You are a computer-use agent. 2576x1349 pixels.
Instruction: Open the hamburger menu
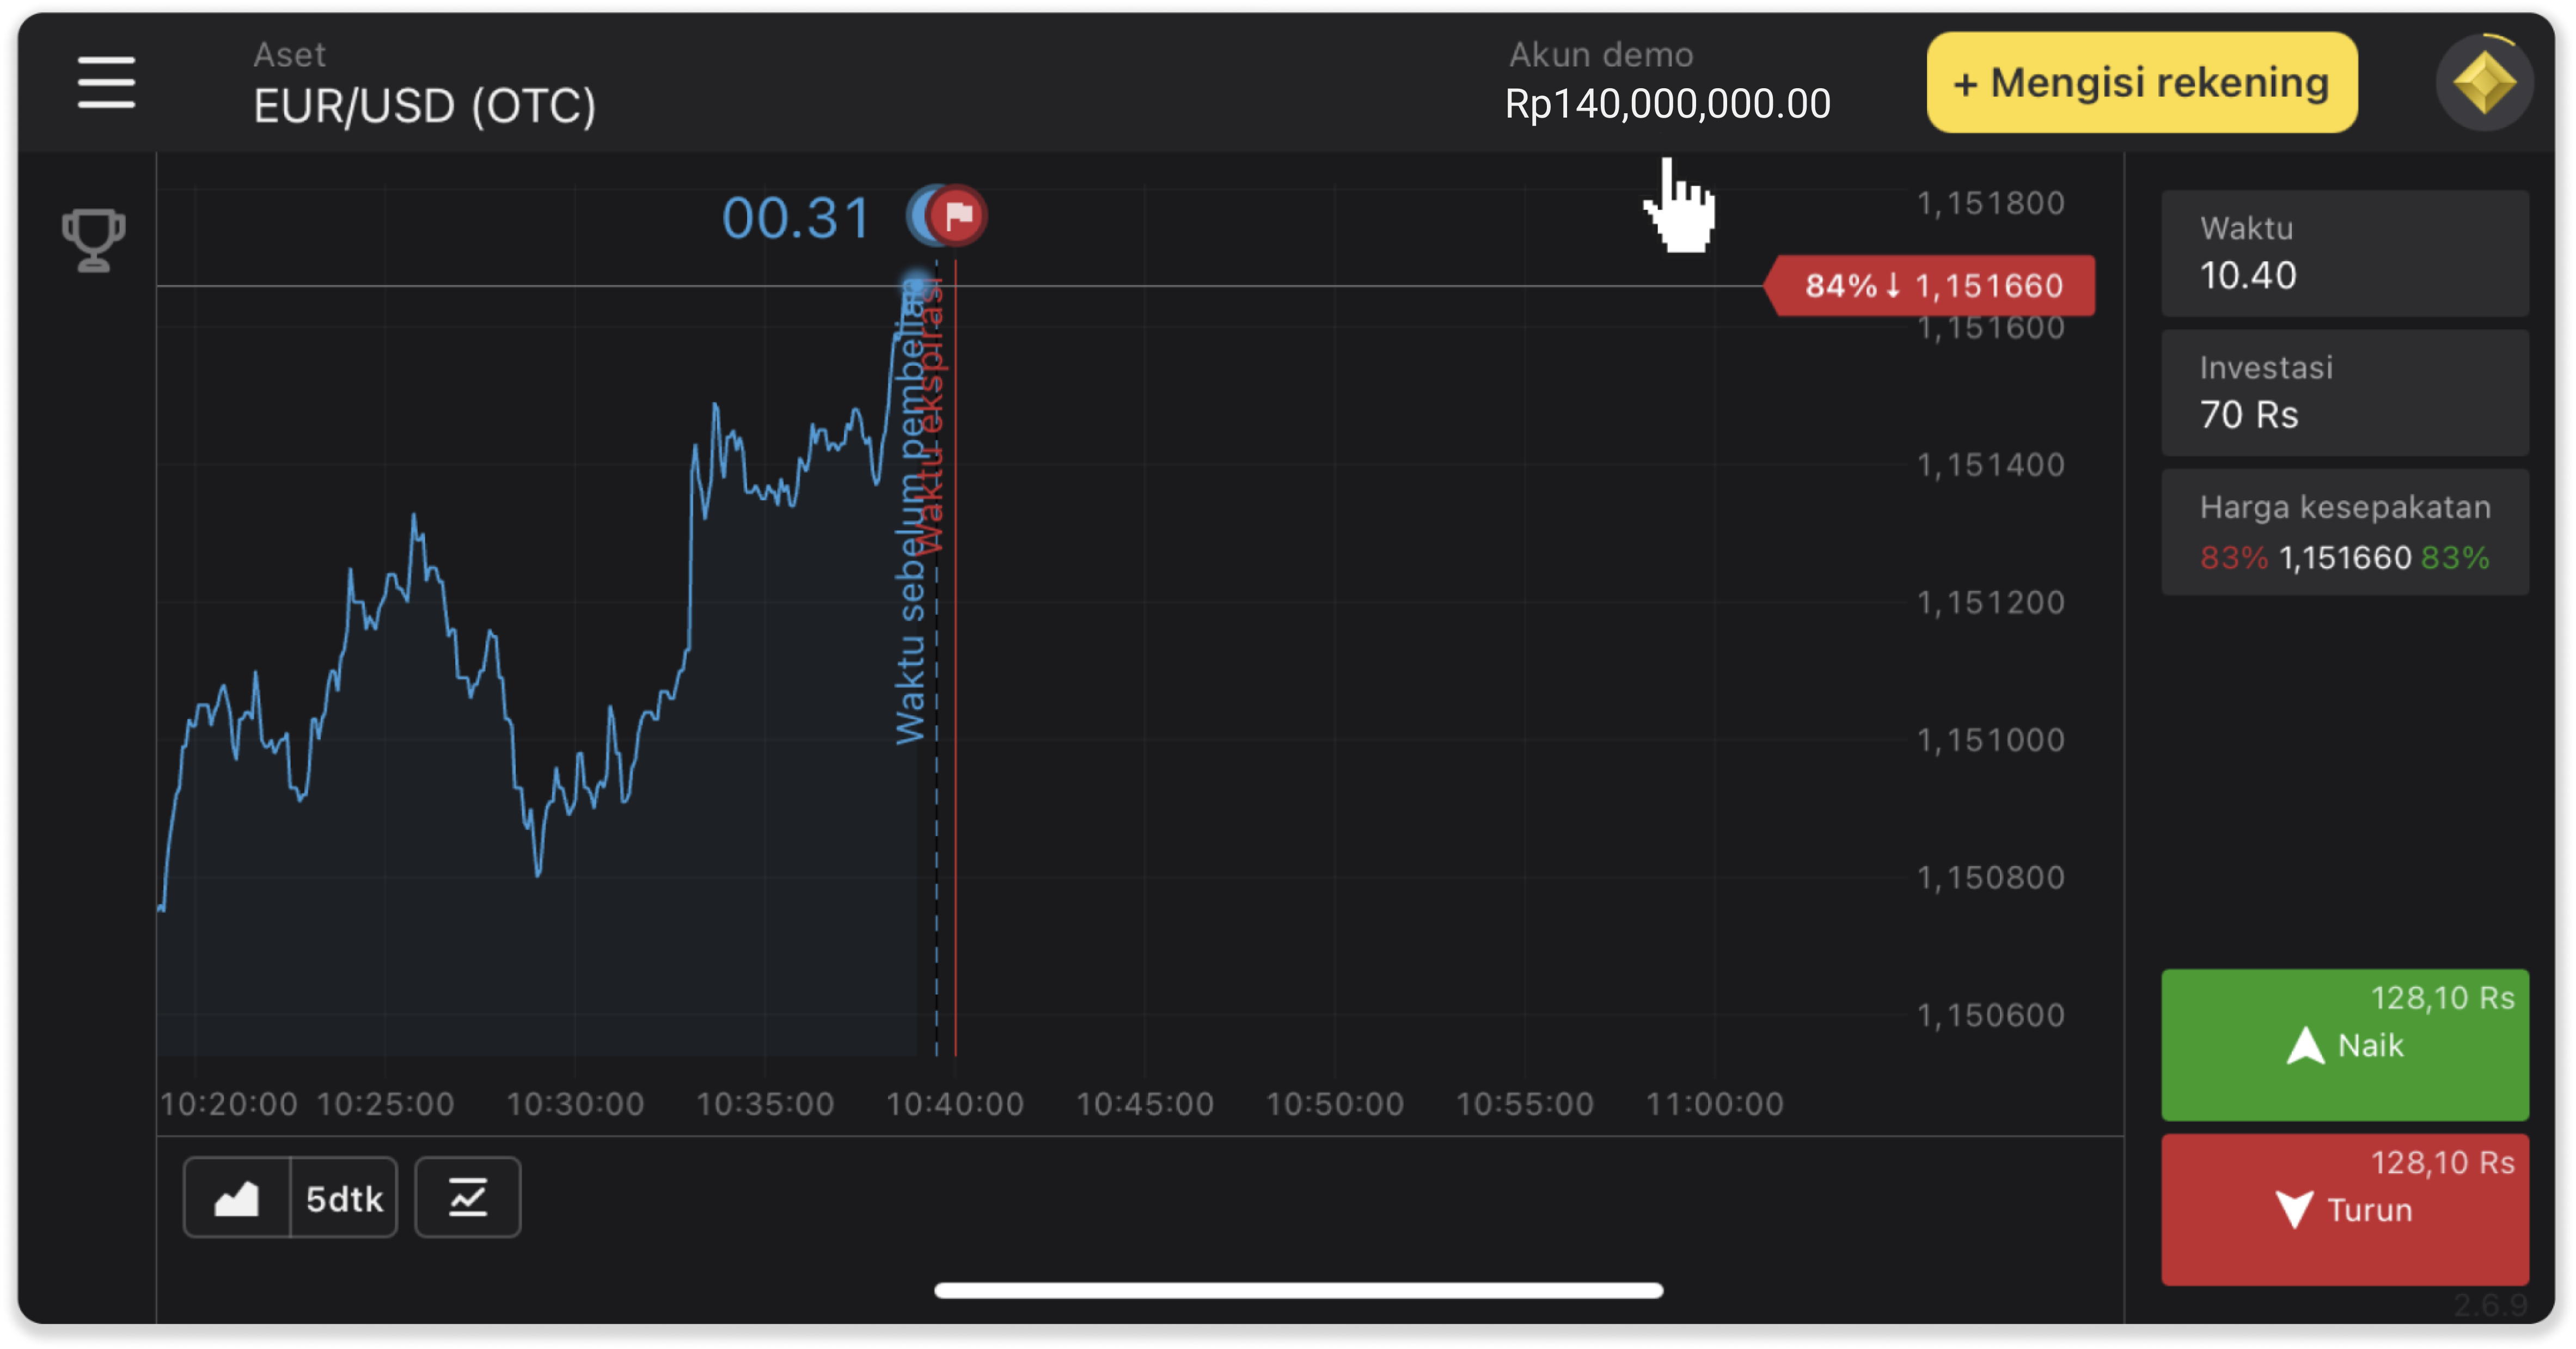click(x=106, y=82)
